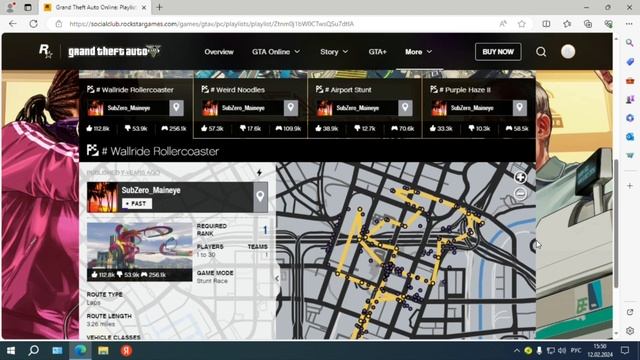Click map pin on Wallride Rollercoaster card
The image size is (640, 360).
pyautogui.click(x=176, y=108)
